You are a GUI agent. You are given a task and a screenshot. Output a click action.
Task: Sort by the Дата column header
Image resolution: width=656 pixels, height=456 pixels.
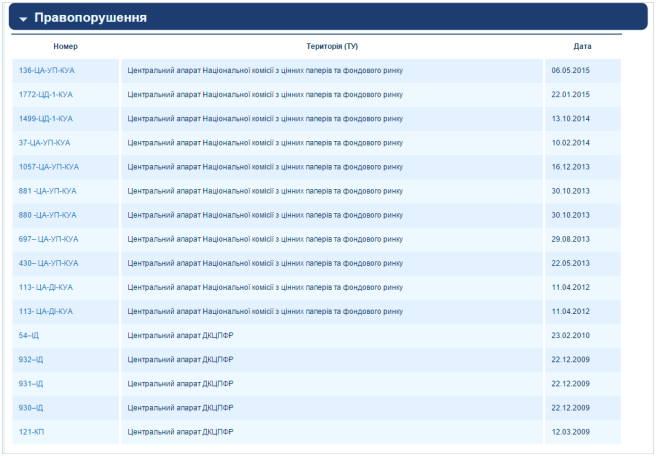pos(582,46)
